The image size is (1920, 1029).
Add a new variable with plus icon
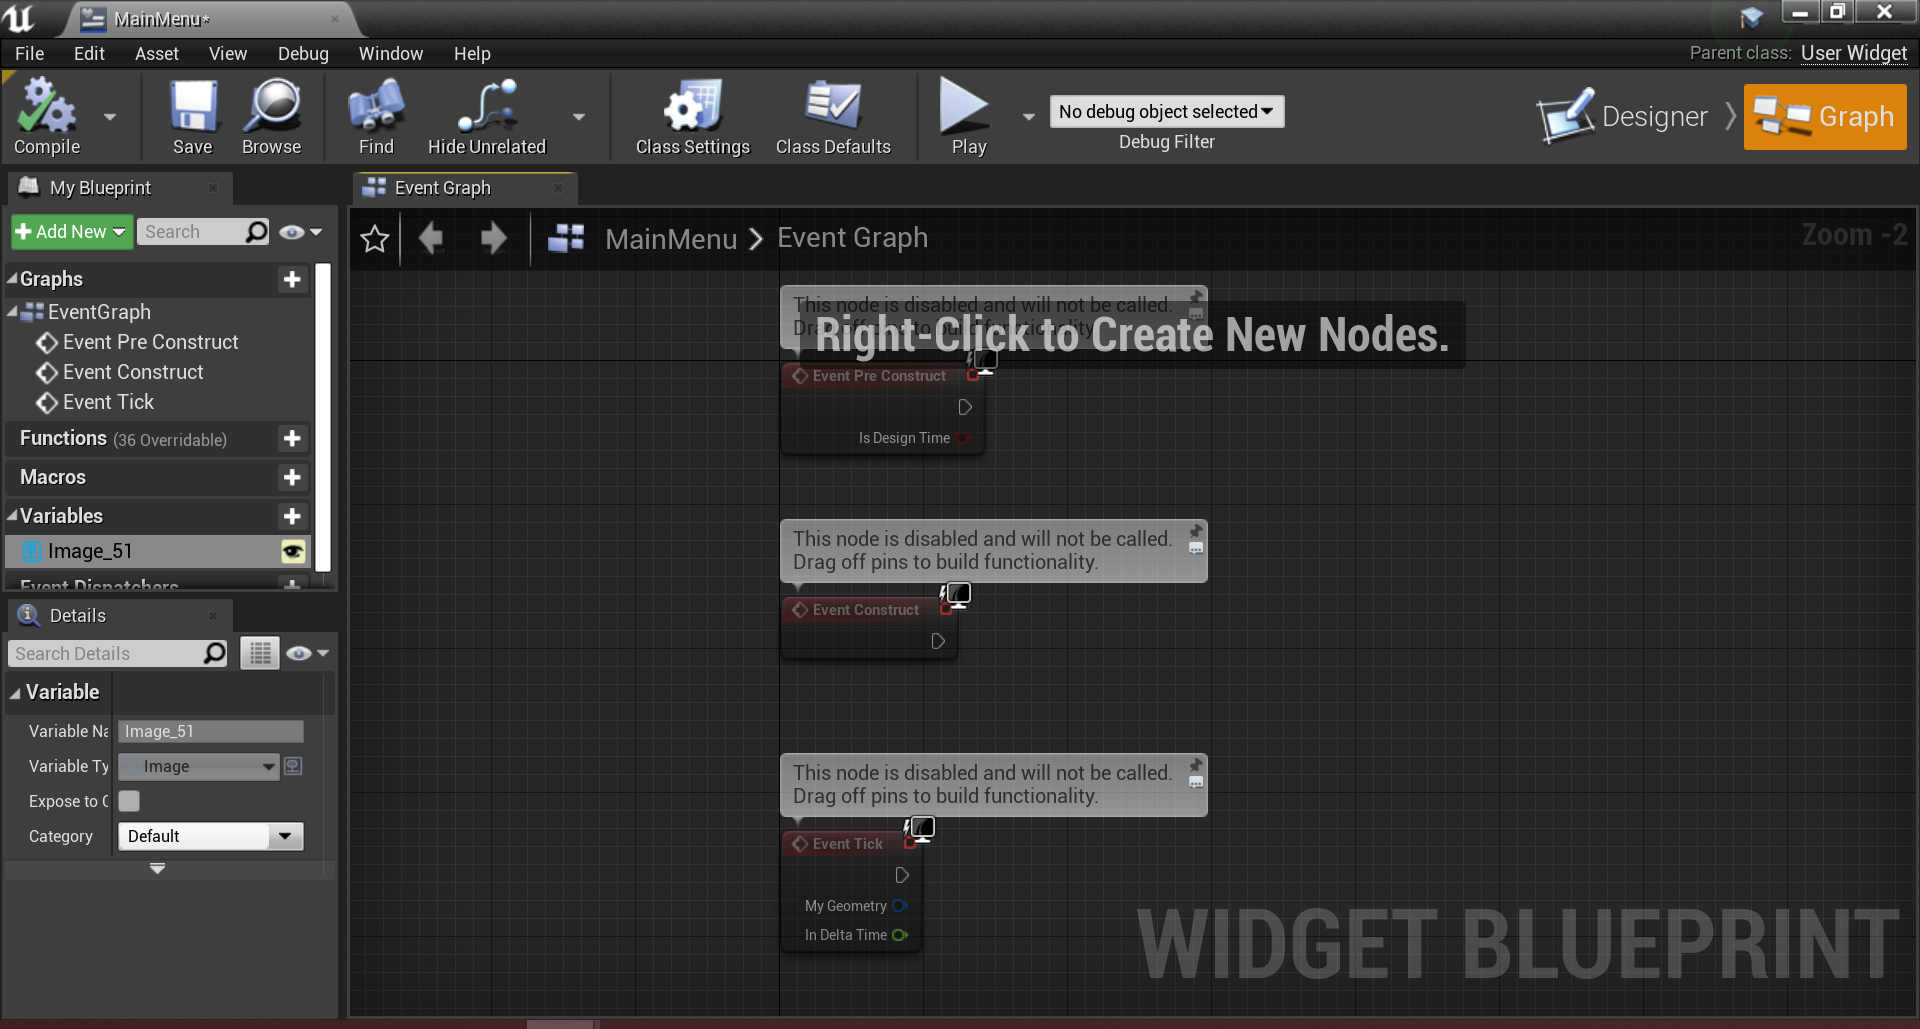[x=292, y=516]
